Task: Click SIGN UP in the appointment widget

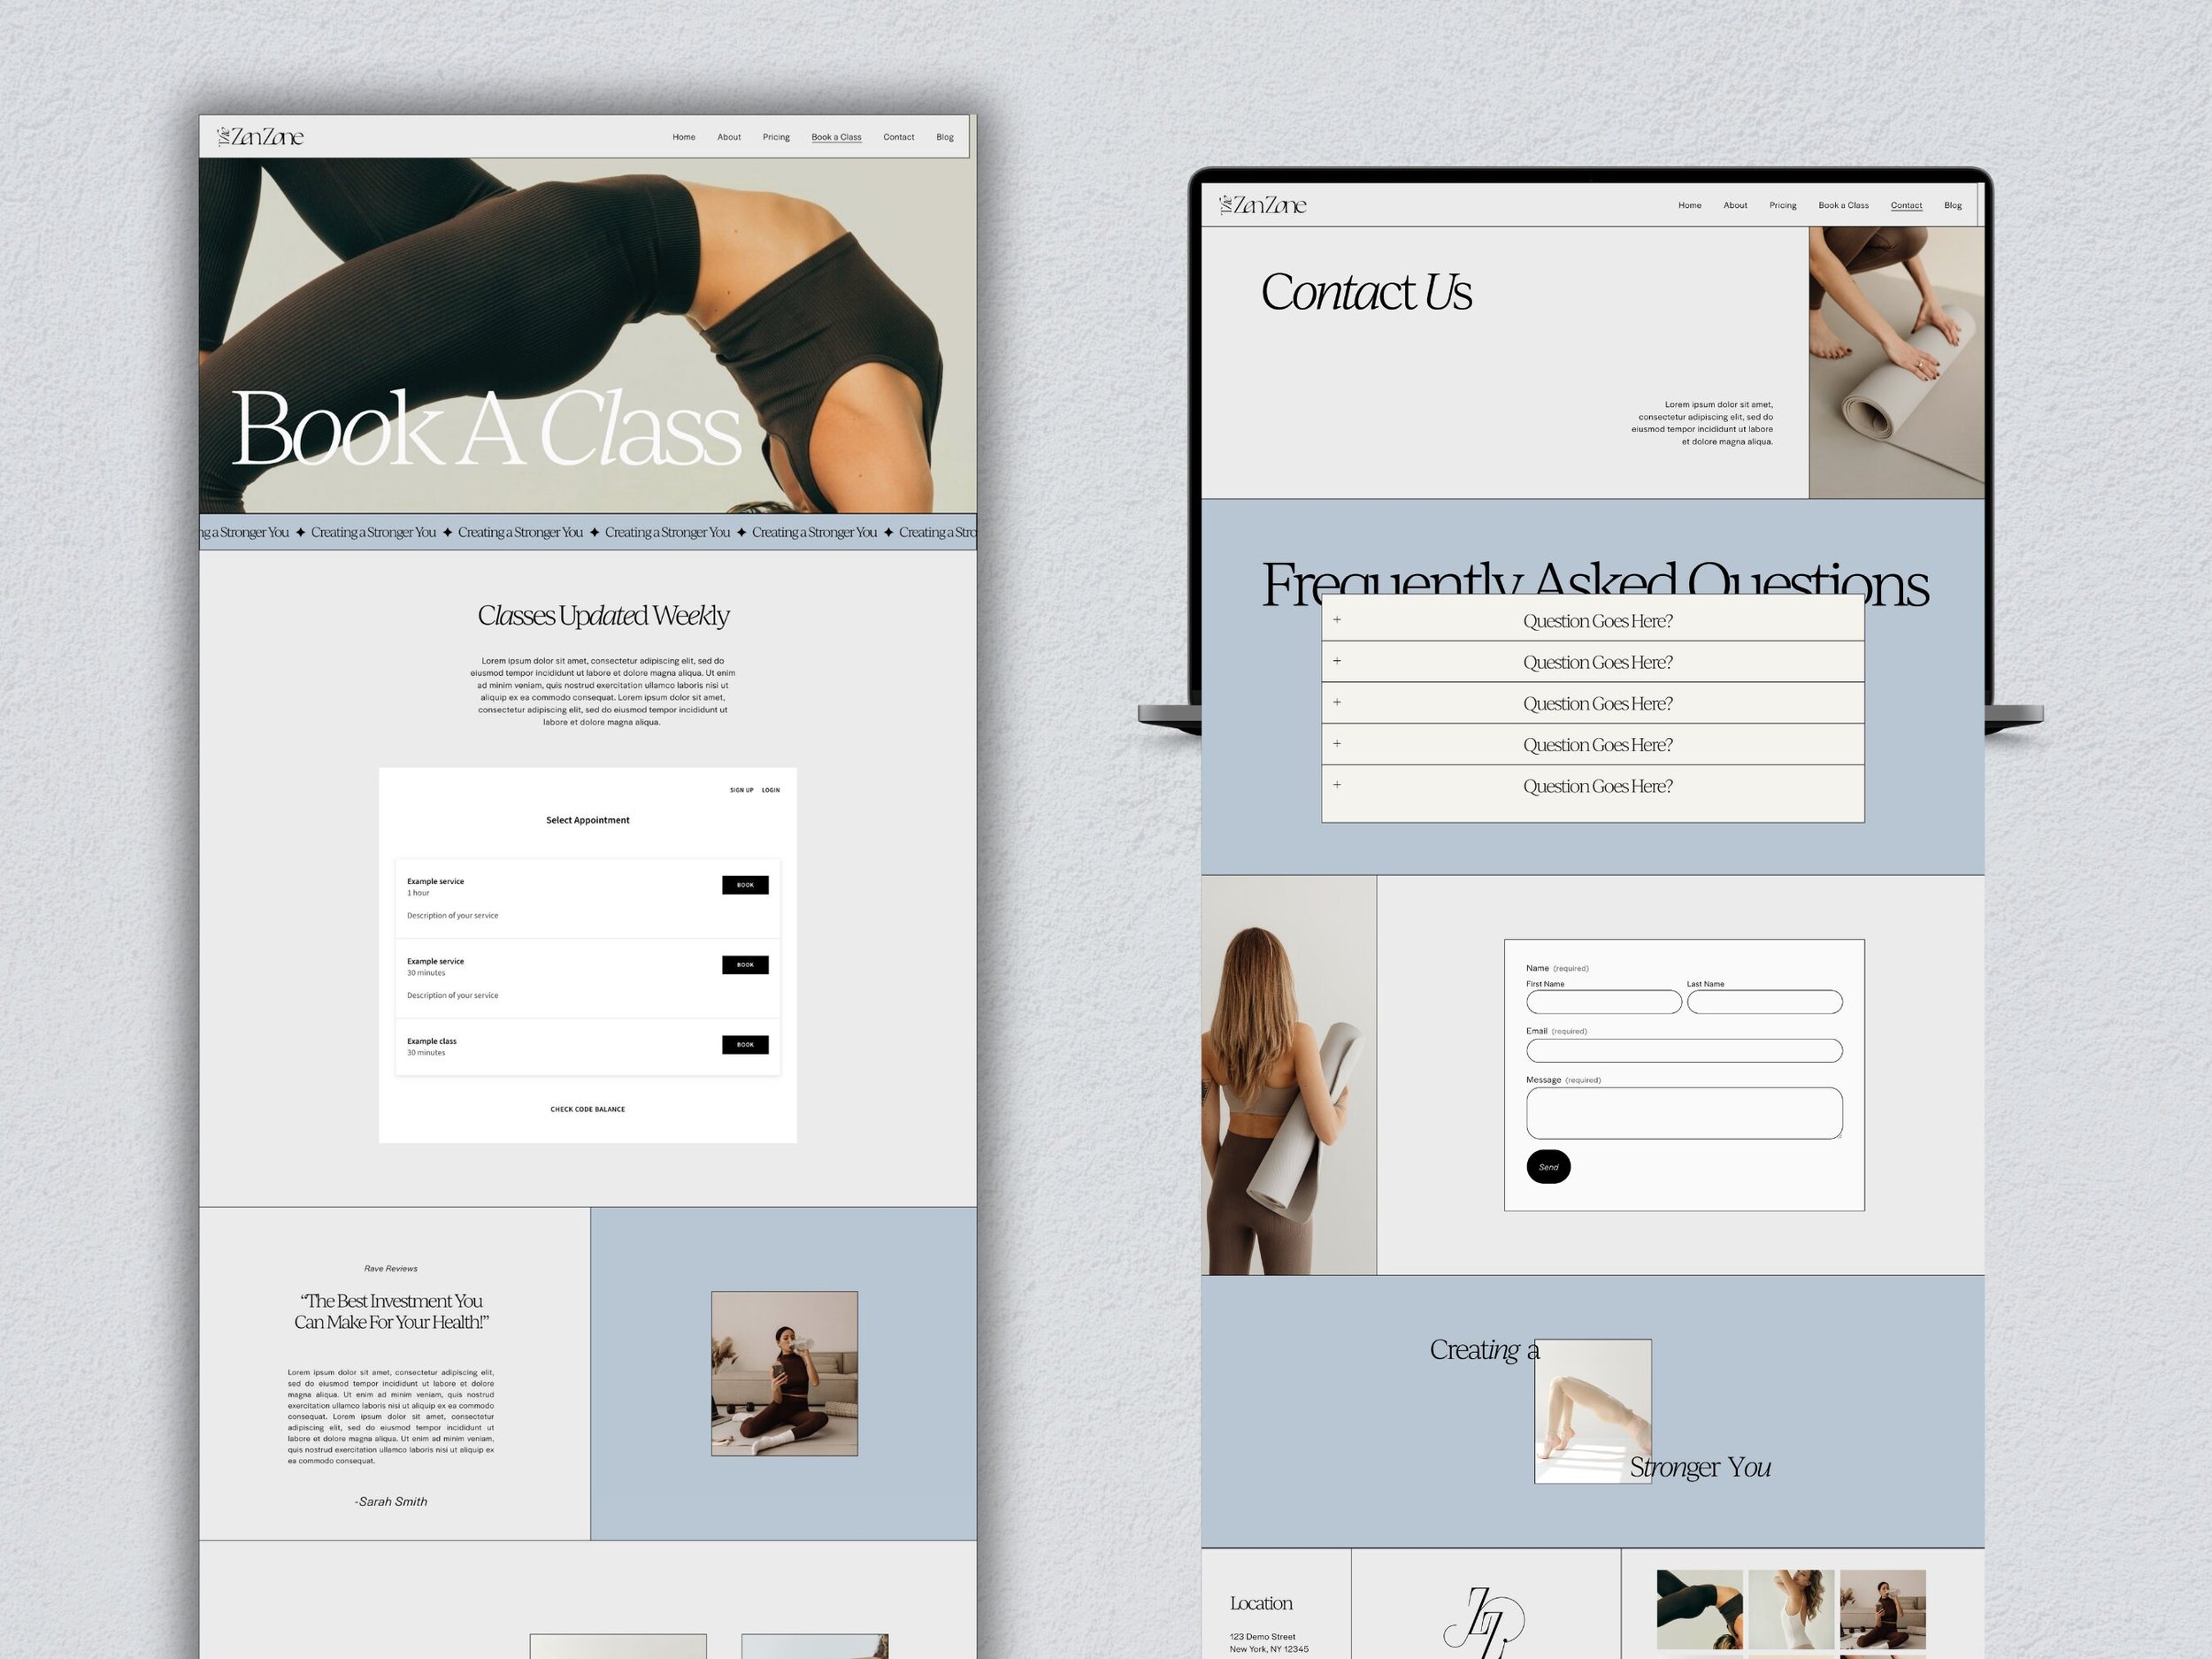Action: pos(742,790)
